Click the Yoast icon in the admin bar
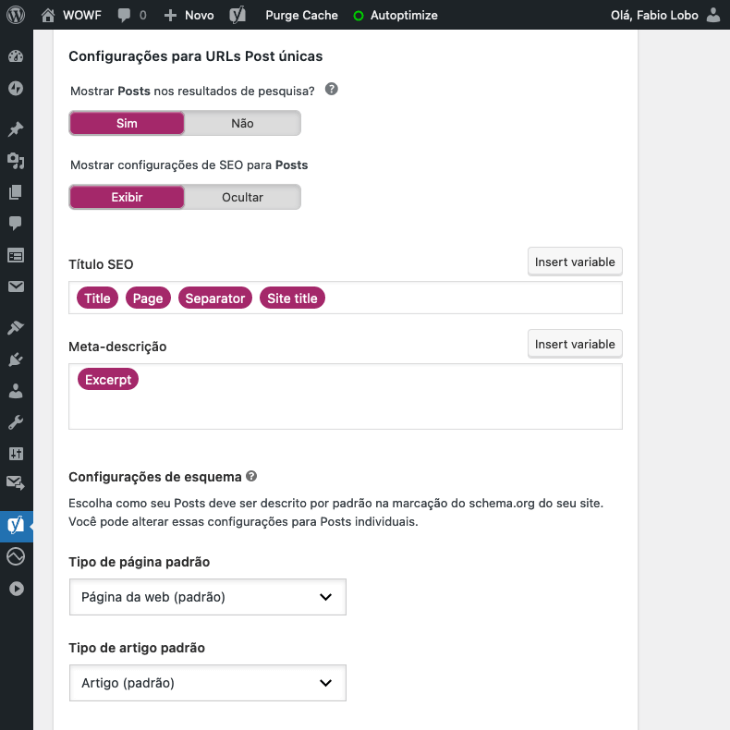This screenshot has width=730, height=730. pyautogui.click(x=237, y=15)
